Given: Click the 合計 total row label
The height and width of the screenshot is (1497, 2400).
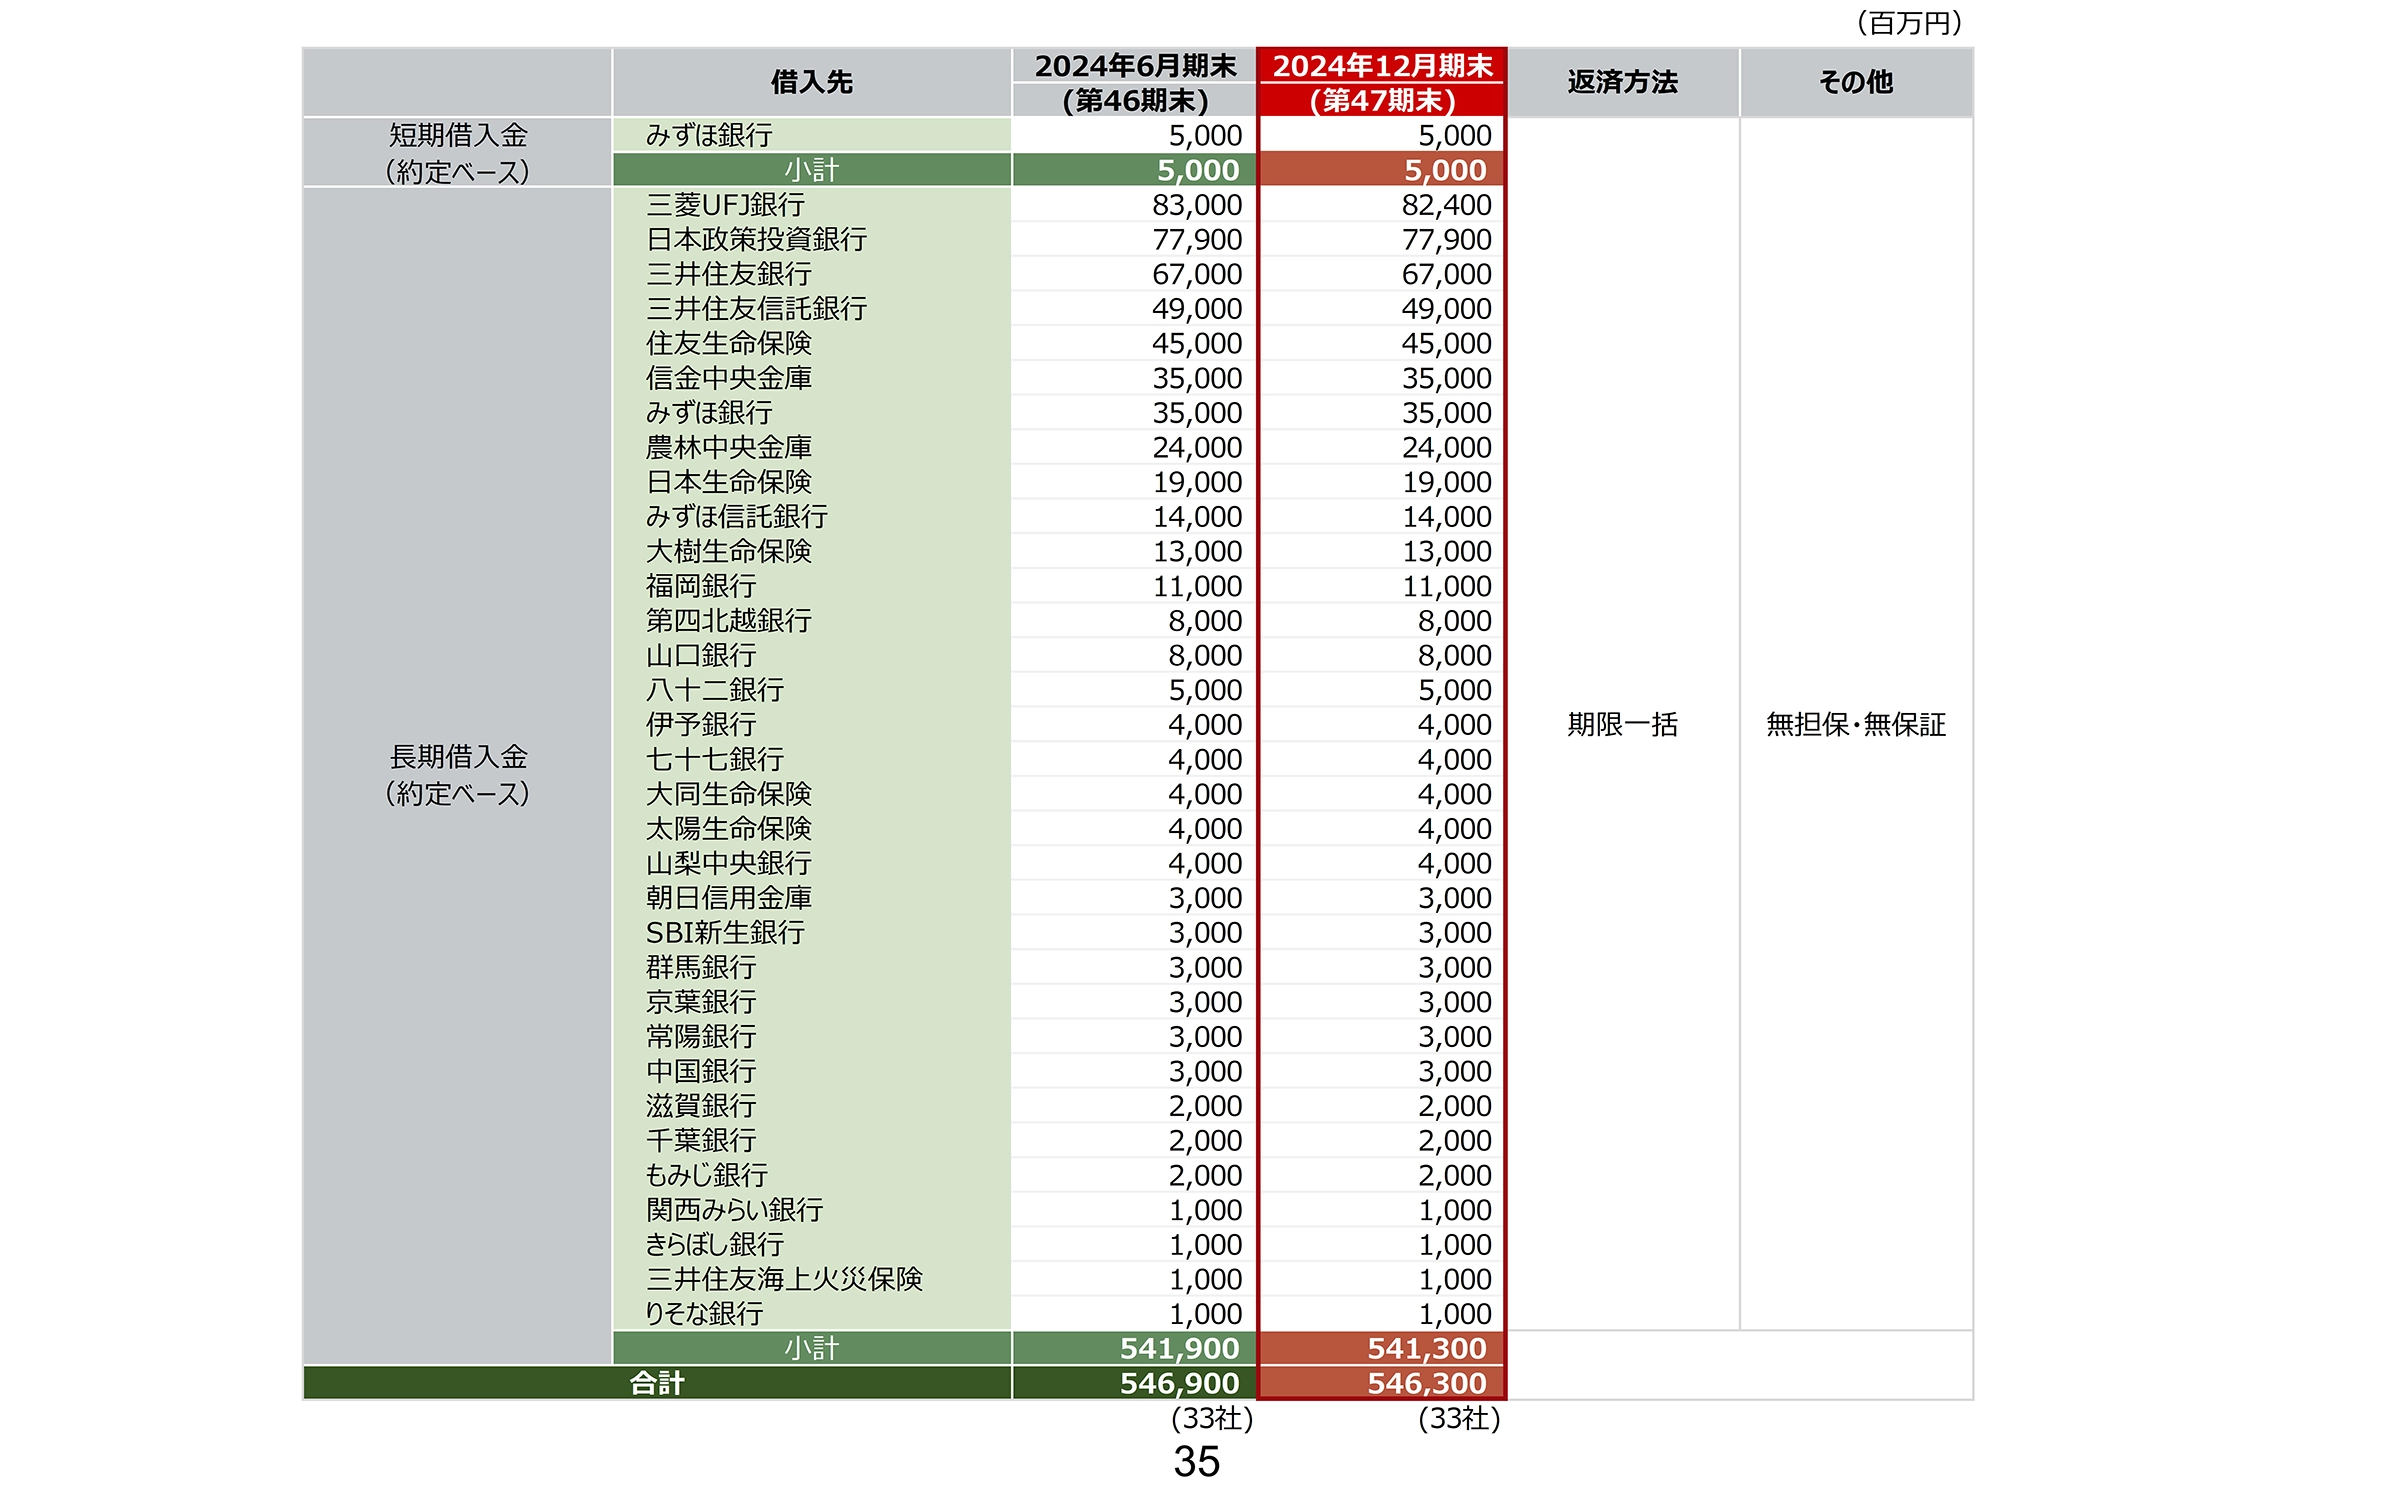Looking at the screenshot, I should coord(657,1383).
